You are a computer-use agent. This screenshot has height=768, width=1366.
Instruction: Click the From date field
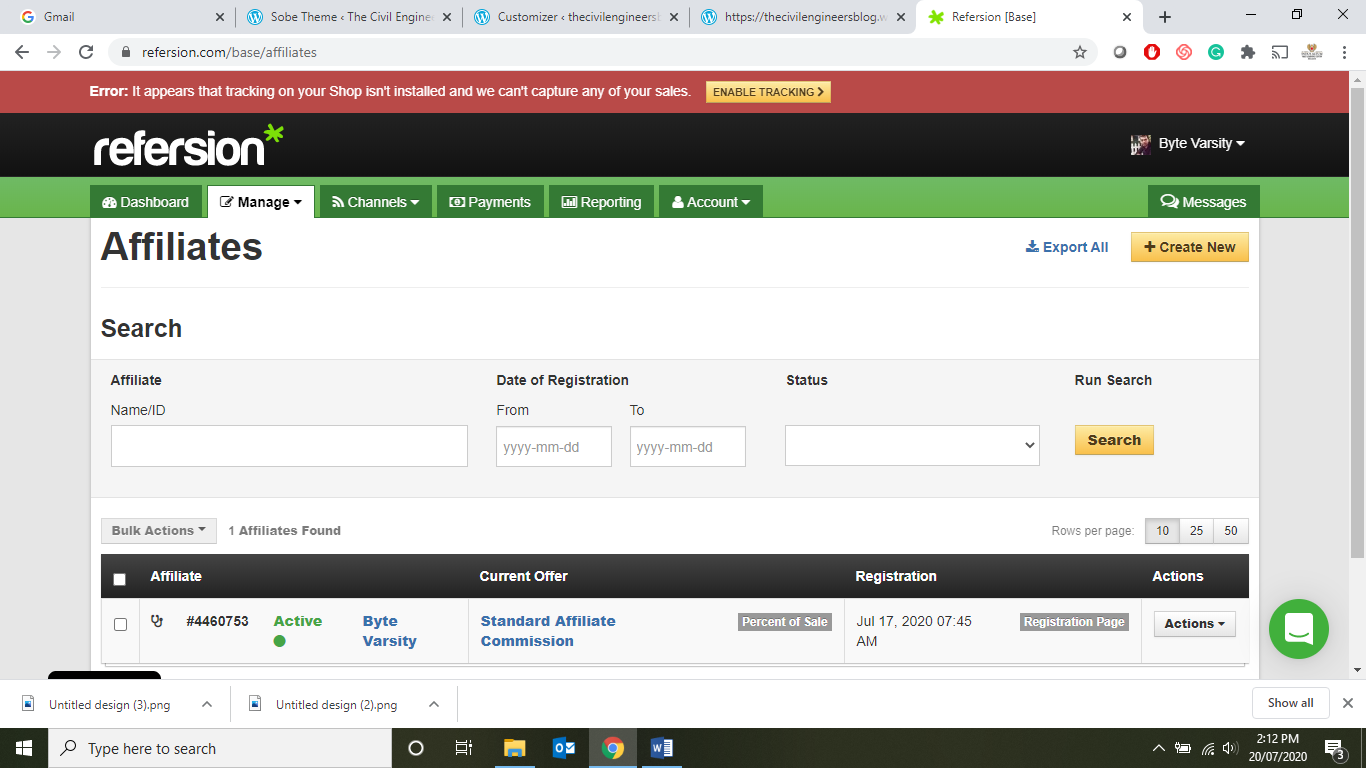pyautogui.click(x=554, y=446)
